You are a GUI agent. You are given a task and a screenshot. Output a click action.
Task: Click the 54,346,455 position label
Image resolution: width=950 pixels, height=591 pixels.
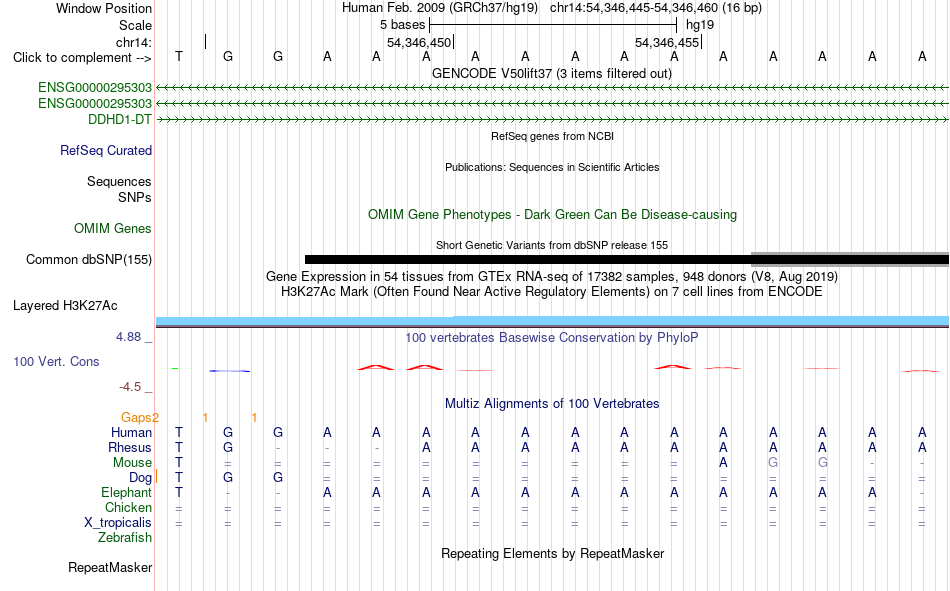(x=667, y=42)
